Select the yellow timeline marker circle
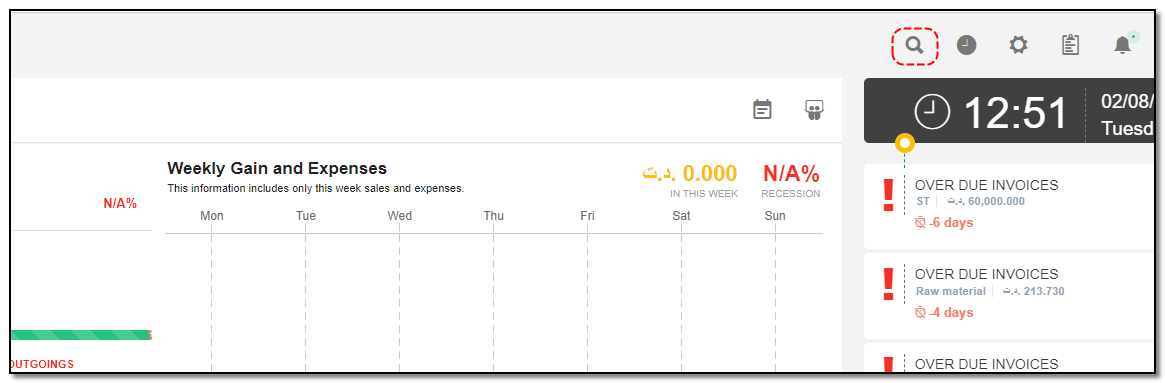Screen dimensions: 1165x383 point(904,143)
